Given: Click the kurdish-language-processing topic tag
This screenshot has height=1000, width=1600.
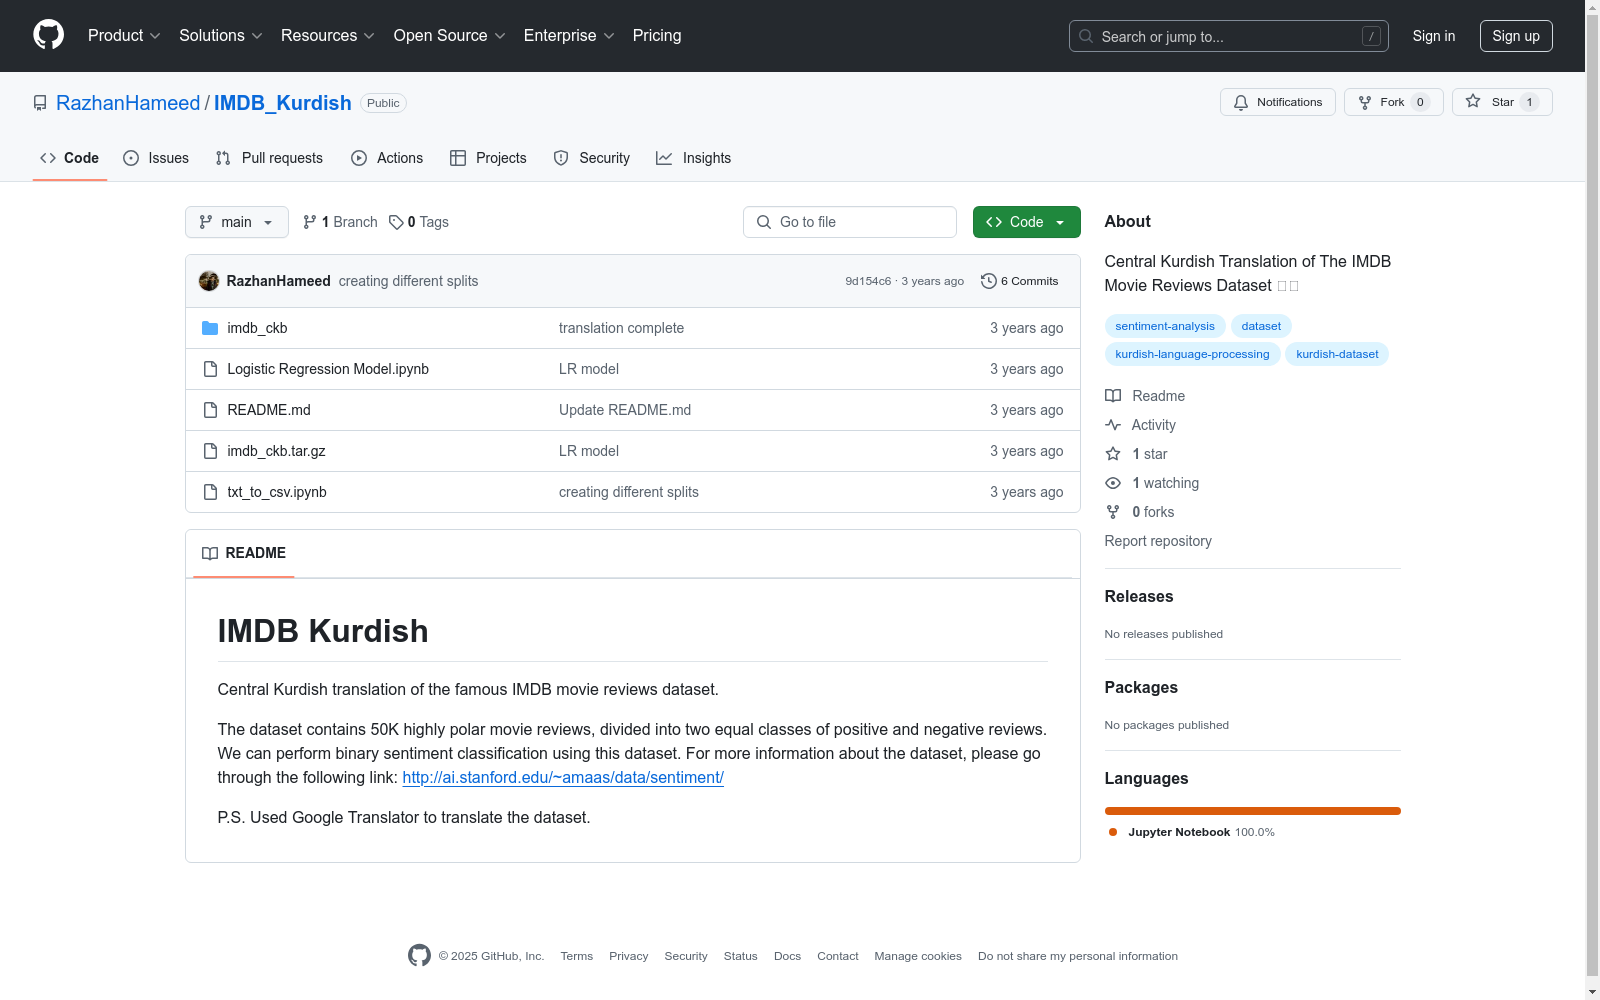Looking at the screenshot, I should (1192, 354).
